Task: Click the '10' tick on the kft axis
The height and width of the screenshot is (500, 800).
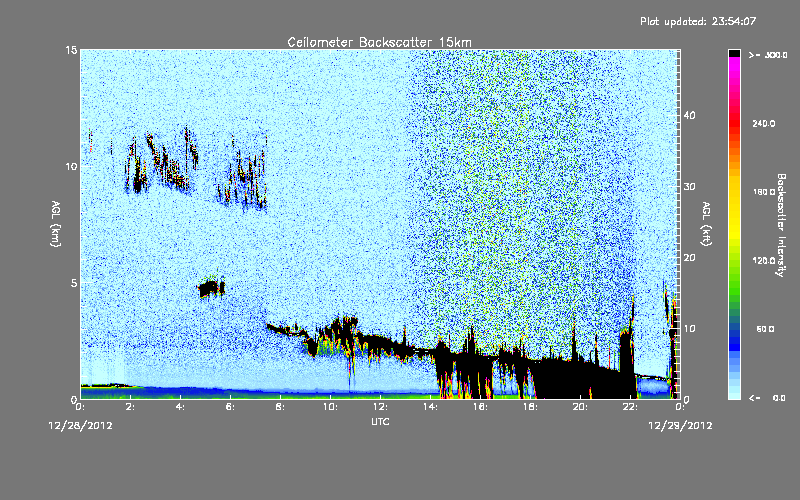Action: (689, 329)
